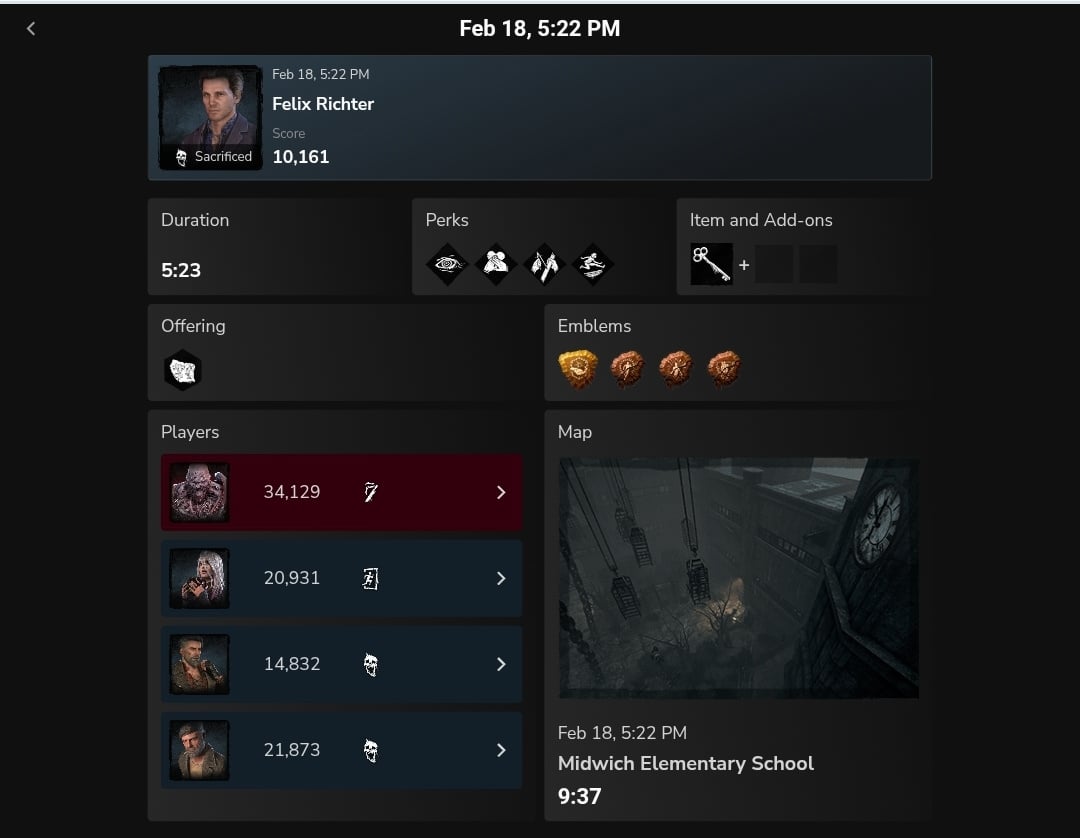This screenshot has height=838, width=1080.
Task: Click the Midwich Elementary School map name
Action: click(x=686, y=763)
